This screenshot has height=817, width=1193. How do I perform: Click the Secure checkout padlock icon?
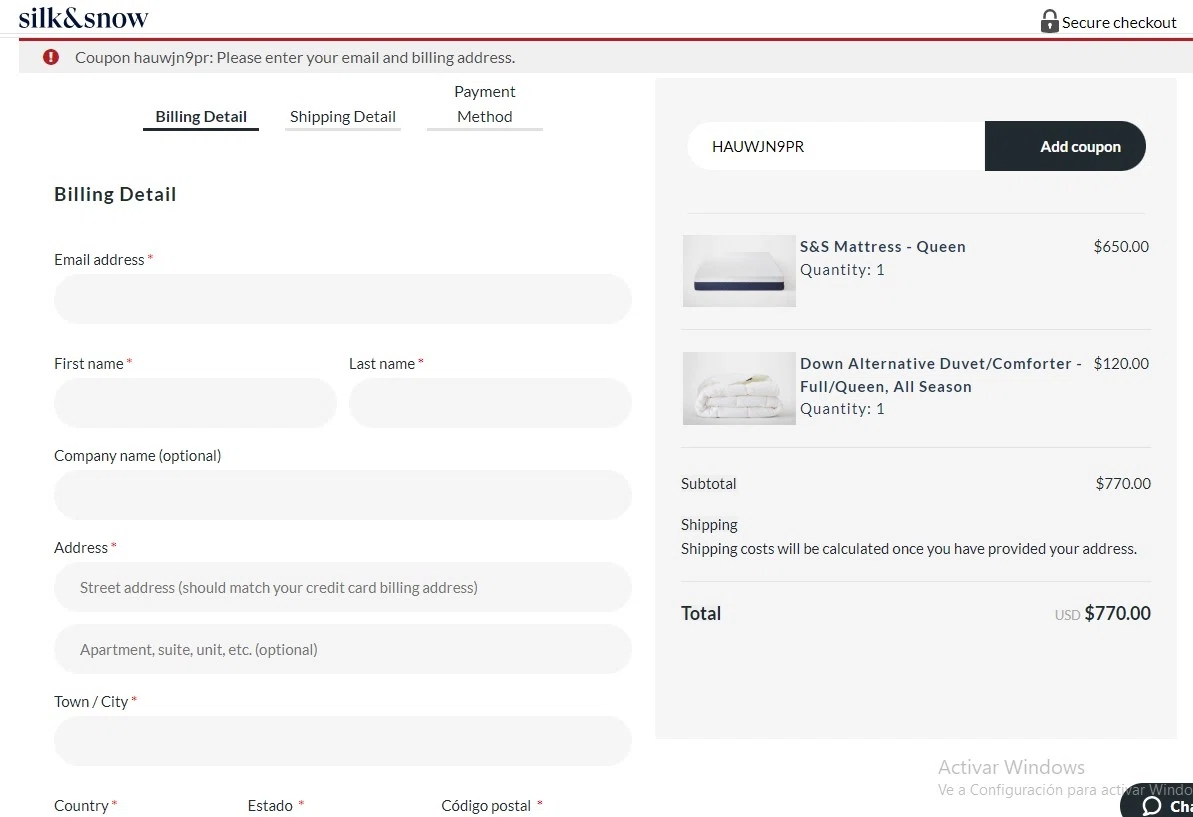coord(1049,21)
